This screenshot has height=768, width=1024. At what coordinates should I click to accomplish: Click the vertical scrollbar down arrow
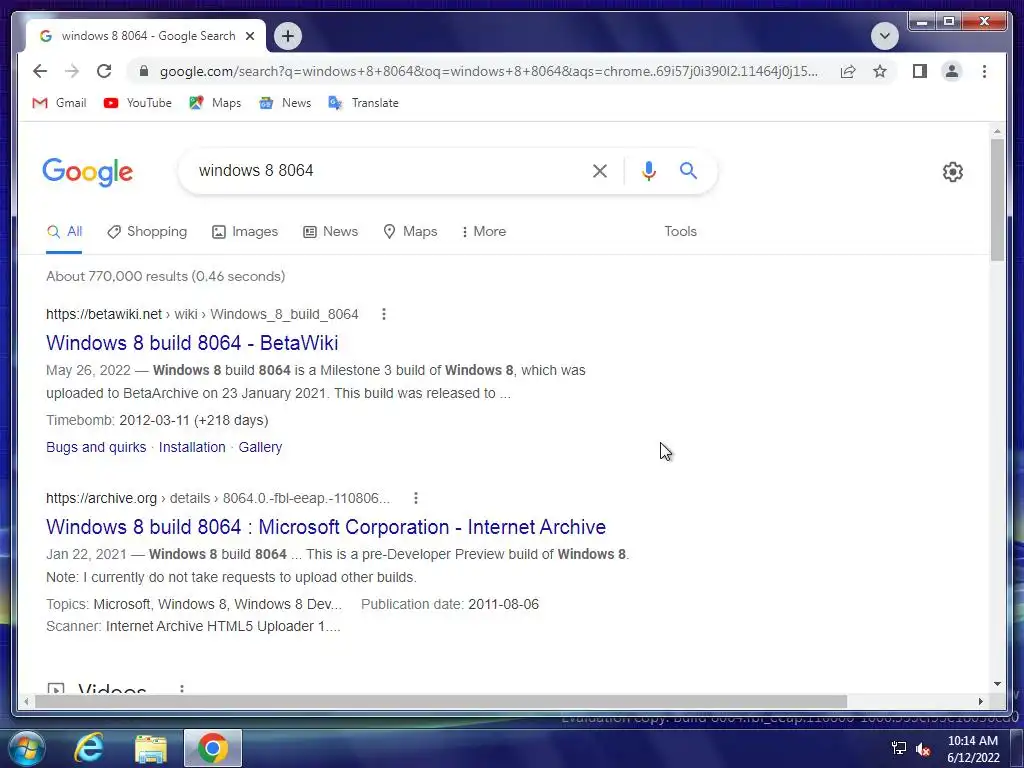(x=997, y=684)
